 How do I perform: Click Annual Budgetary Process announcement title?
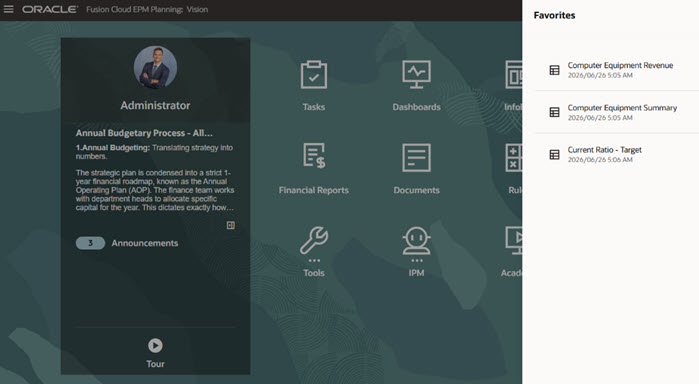tap(144, 133)
